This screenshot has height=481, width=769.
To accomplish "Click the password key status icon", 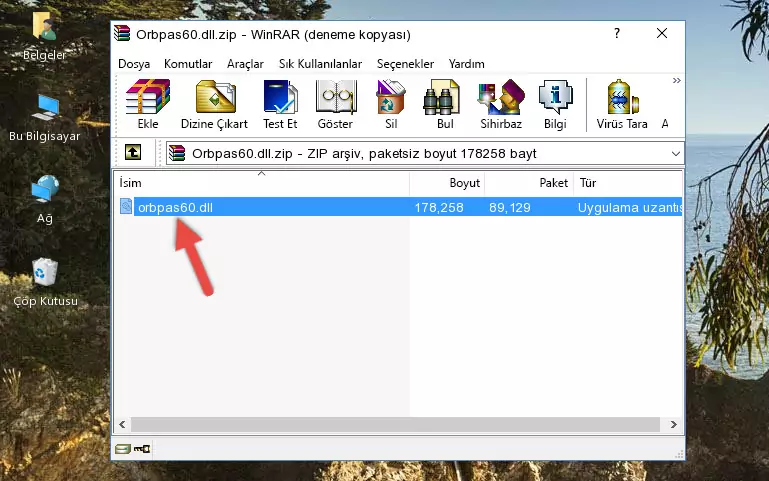I will click(x=142, y=449).
